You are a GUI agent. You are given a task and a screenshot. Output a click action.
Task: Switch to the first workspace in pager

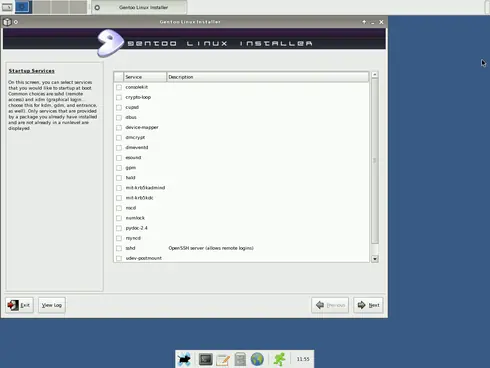(24, 7)
